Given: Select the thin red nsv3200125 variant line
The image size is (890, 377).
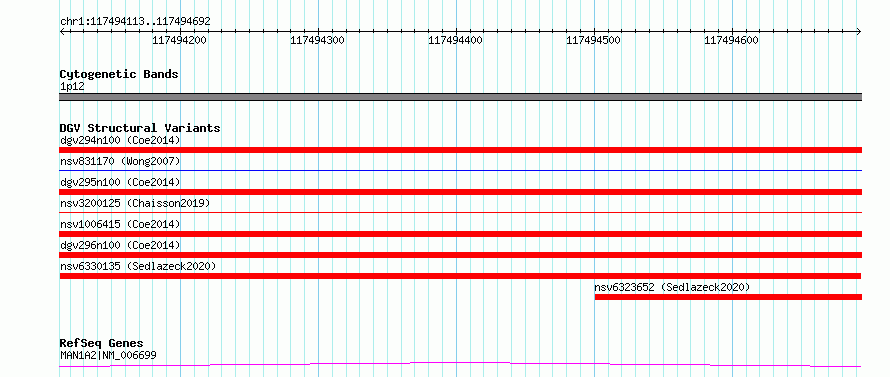Looking at the screenshot, I should point(461,212).
